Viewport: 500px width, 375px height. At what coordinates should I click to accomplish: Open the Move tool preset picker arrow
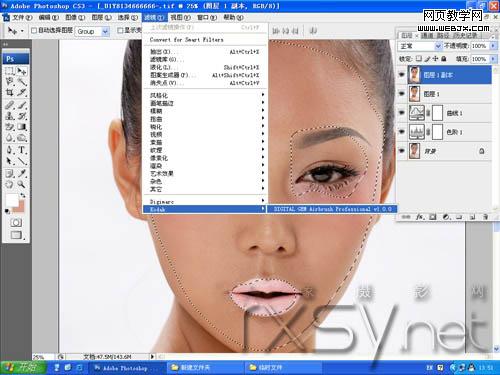click(x=22, y=31)
